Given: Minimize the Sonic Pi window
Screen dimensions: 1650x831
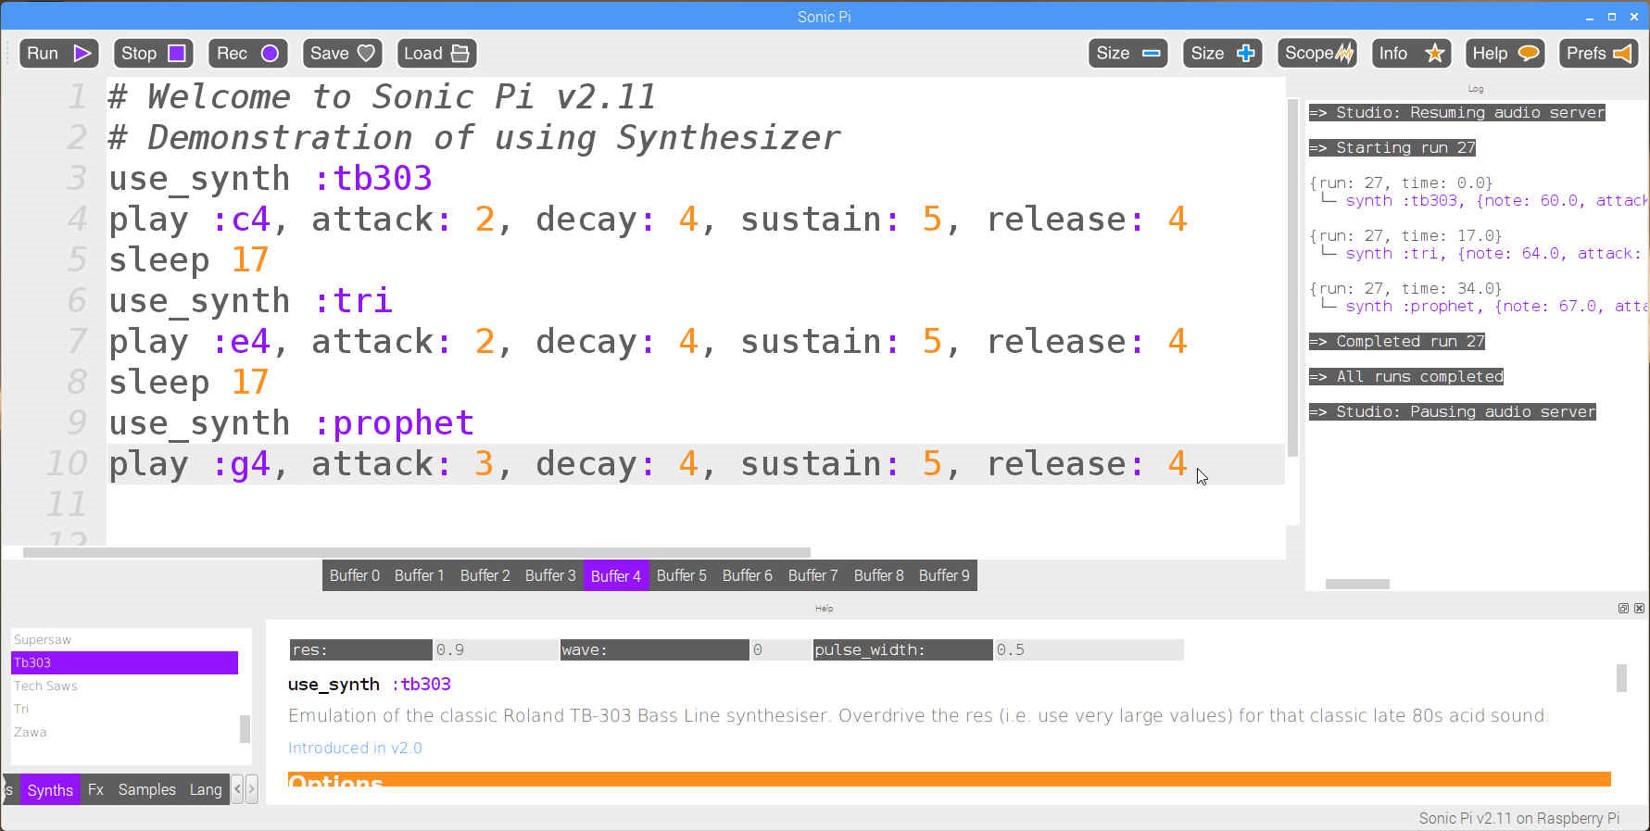Looking at the screenshot, I should 1590,17.
